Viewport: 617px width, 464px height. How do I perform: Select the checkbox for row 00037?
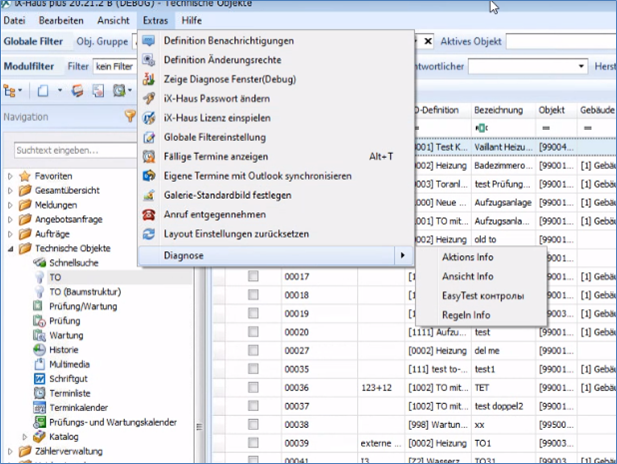coord(253,406)
